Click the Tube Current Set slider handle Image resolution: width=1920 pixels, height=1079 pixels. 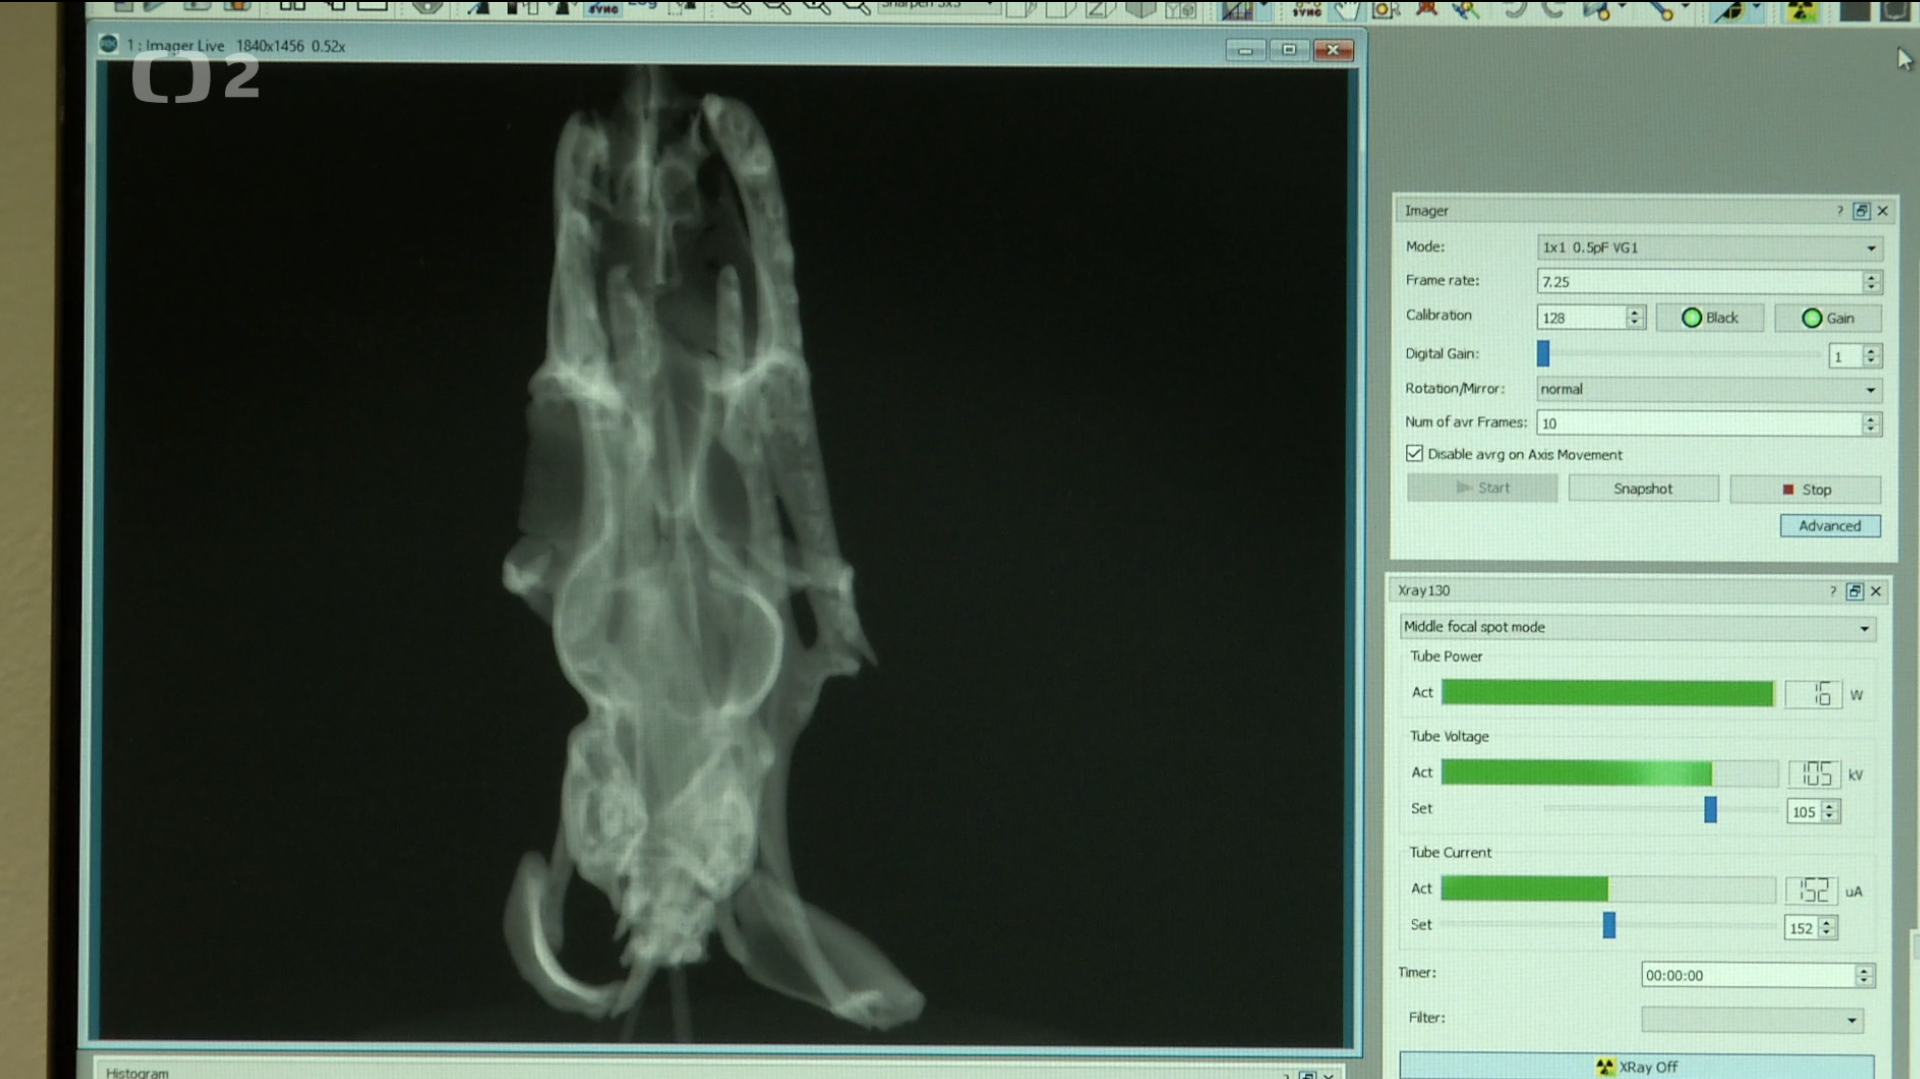(x=1609, y=925)
